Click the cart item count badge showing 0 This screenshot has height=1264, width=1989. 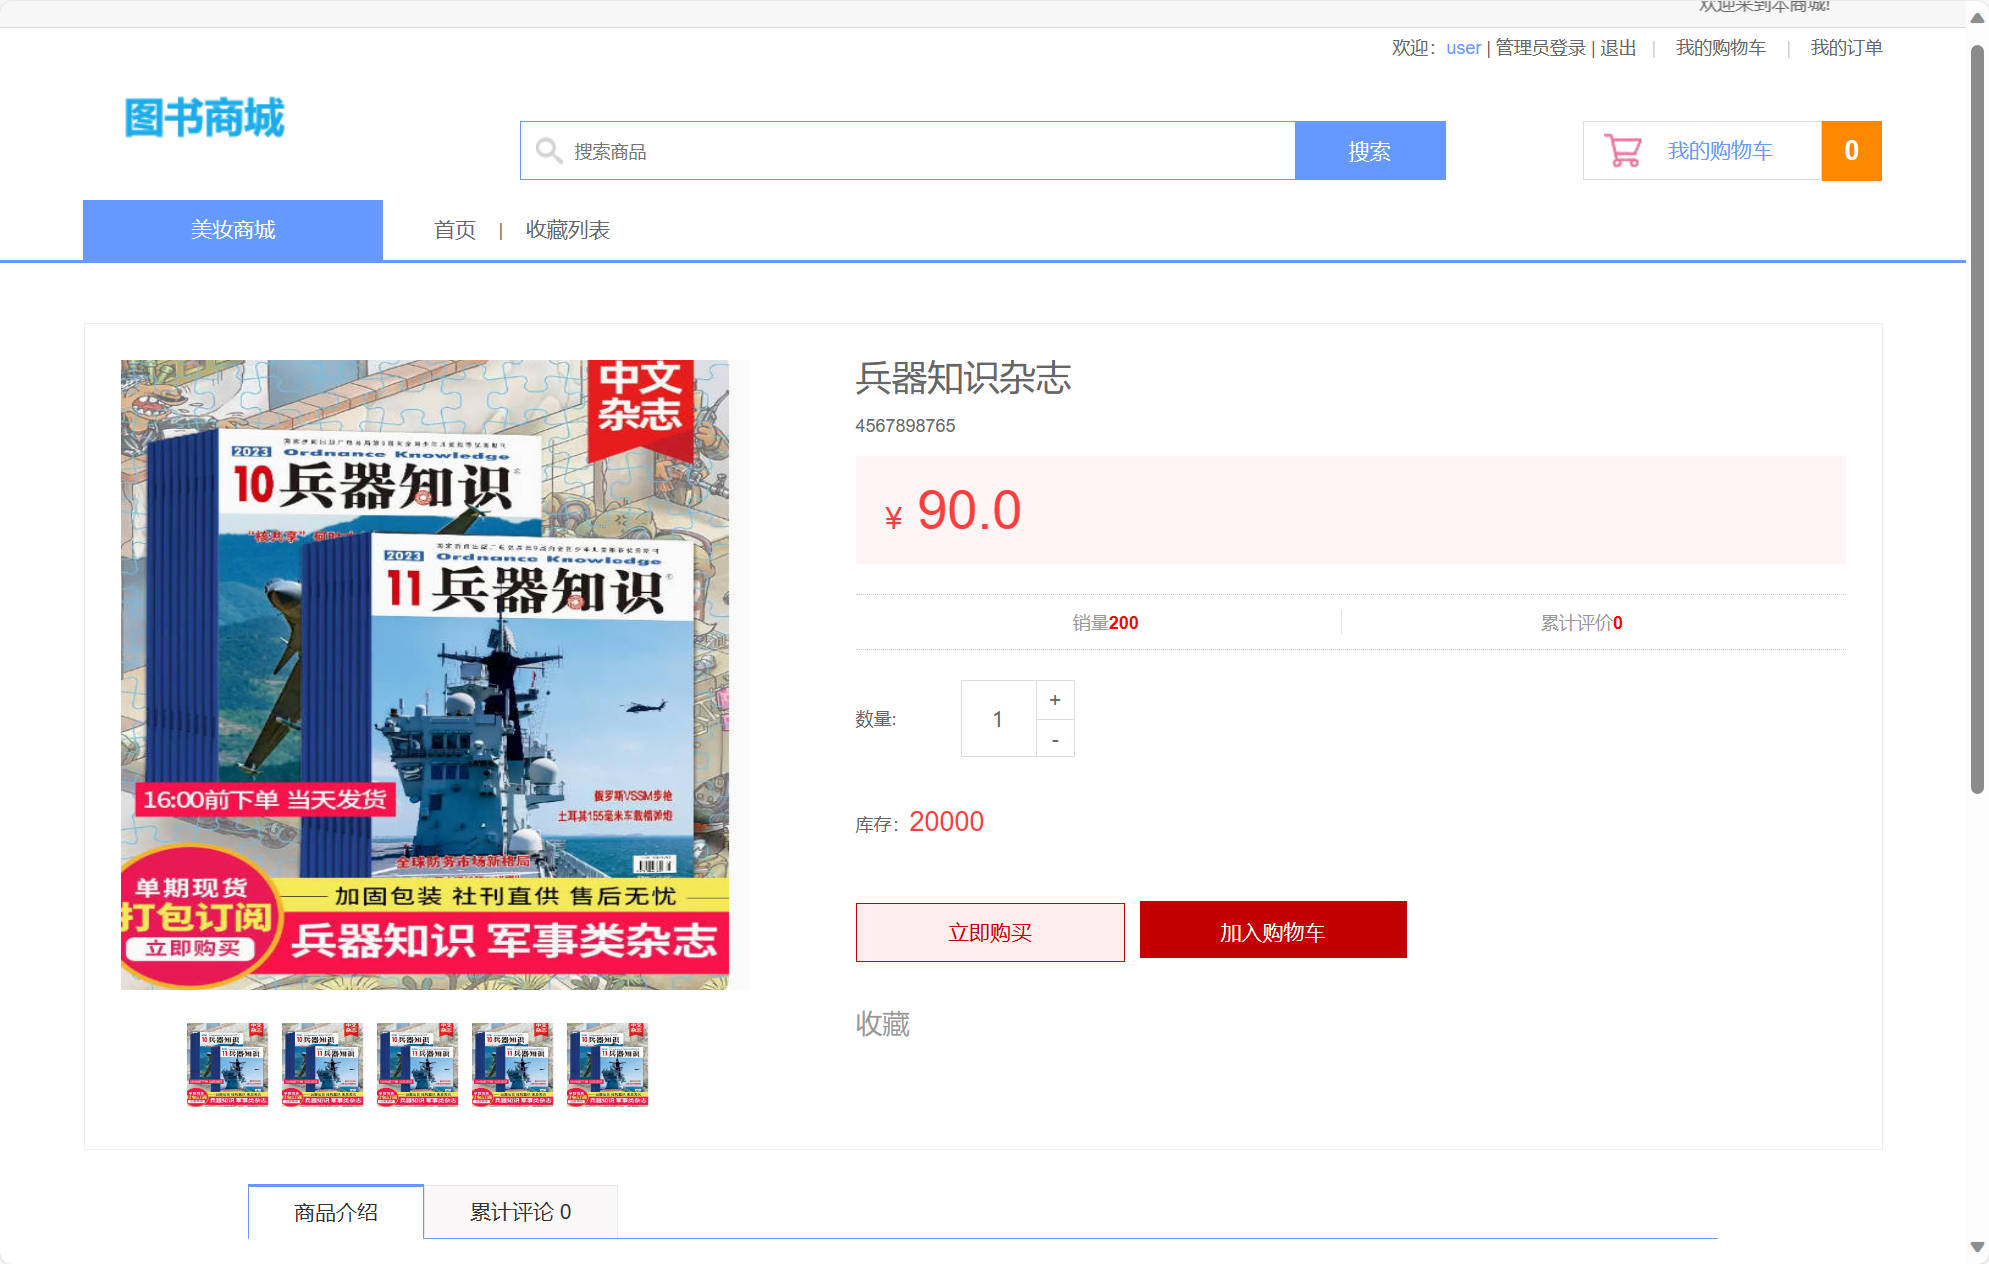point(1851,150)
